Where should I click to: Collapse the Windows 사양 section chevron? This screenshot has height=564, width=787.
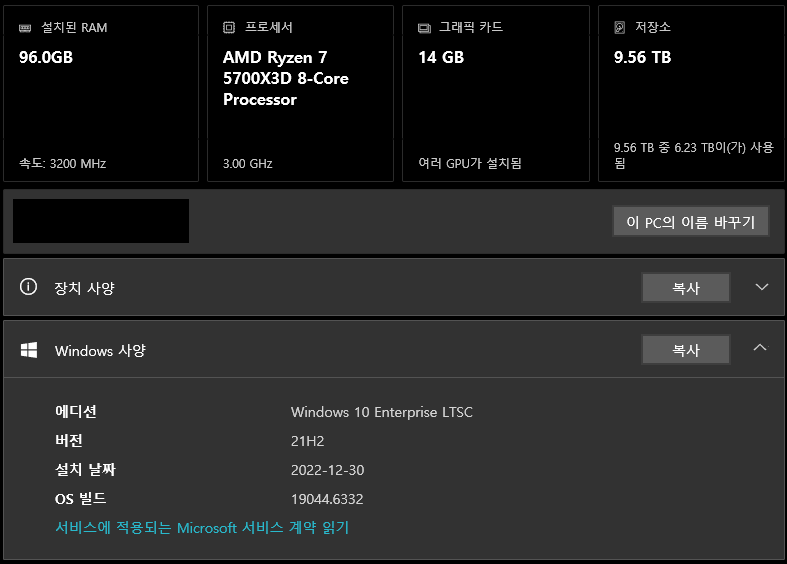click(x=760, y=349)
